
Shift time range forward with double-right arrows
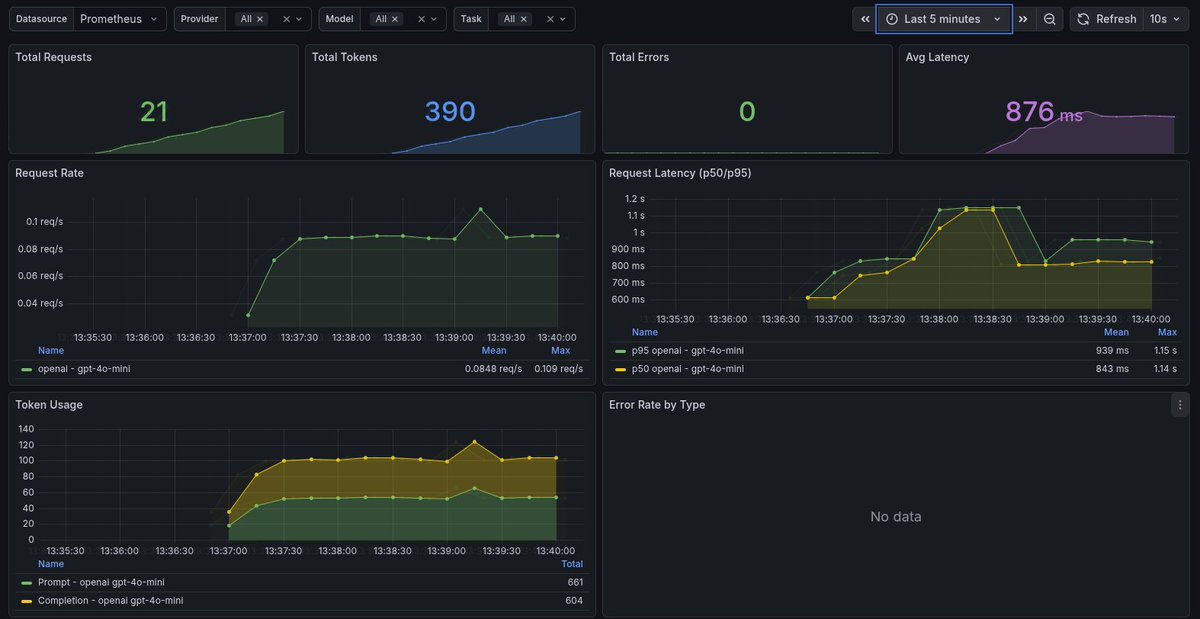(x=1023, y=19)
